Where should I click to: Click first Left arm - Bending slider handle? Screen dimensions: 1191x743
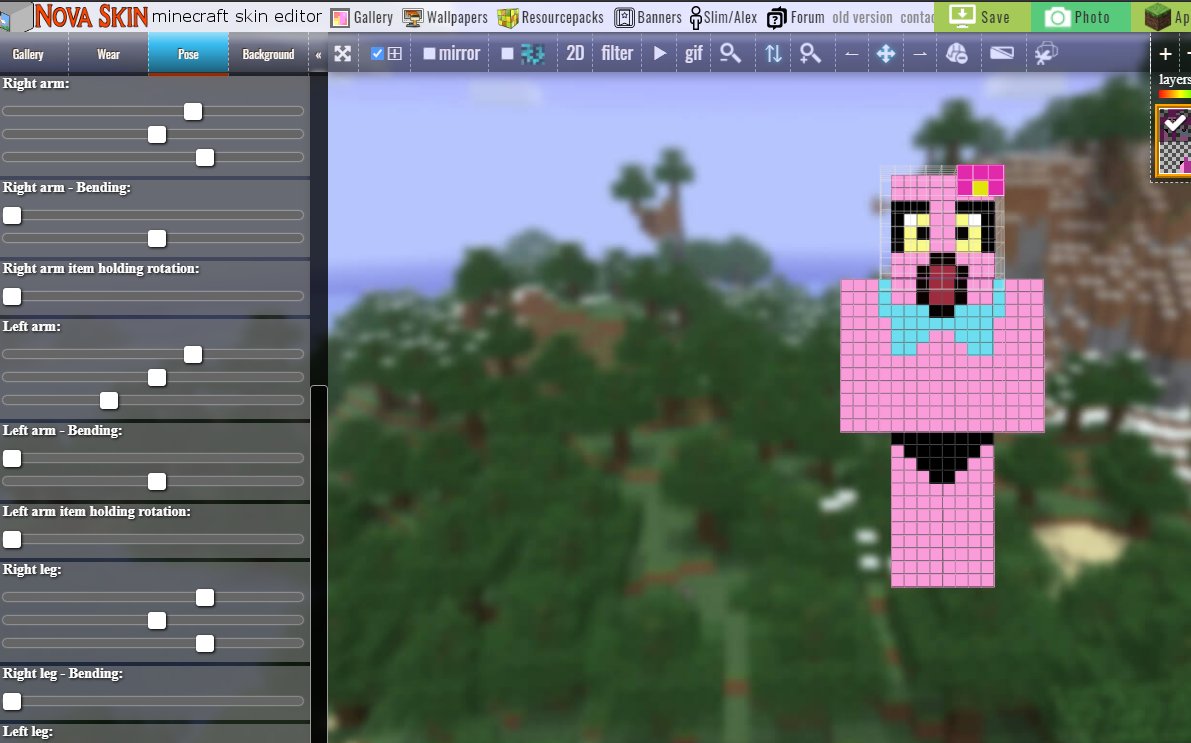[x=12, y=459]
